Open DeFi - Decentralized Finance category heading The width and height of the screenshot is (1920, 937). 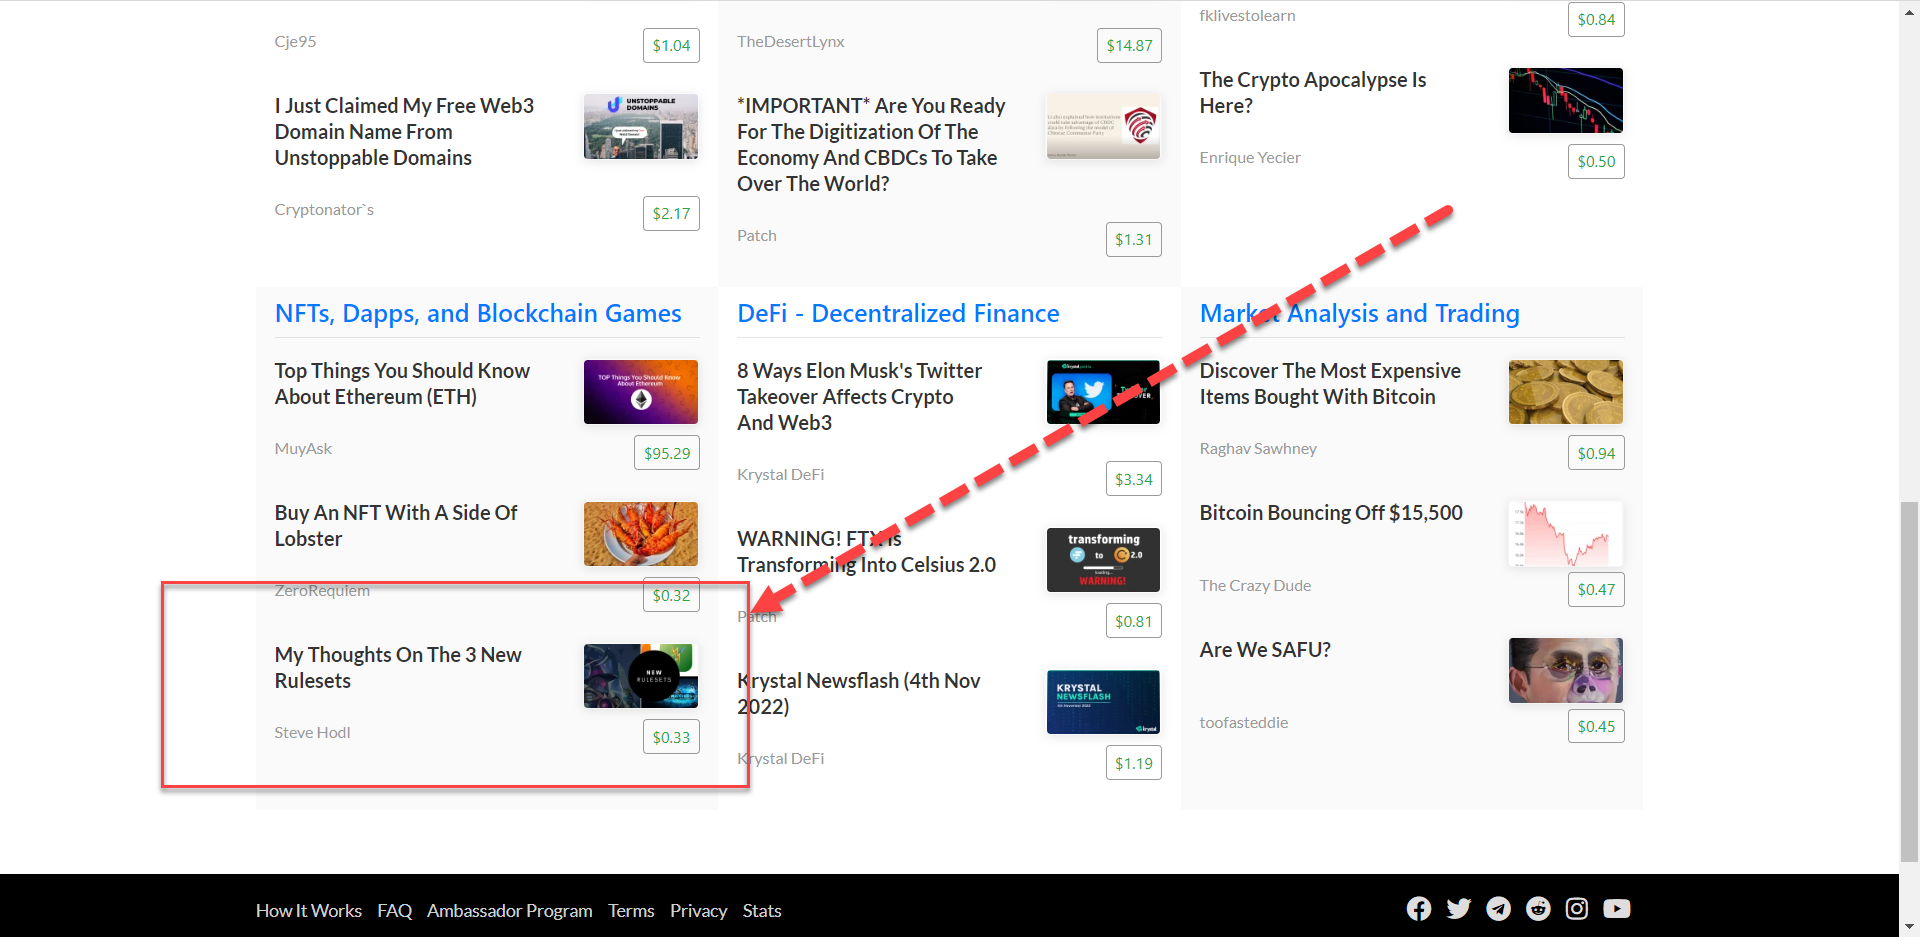click(x=898, y=314)
